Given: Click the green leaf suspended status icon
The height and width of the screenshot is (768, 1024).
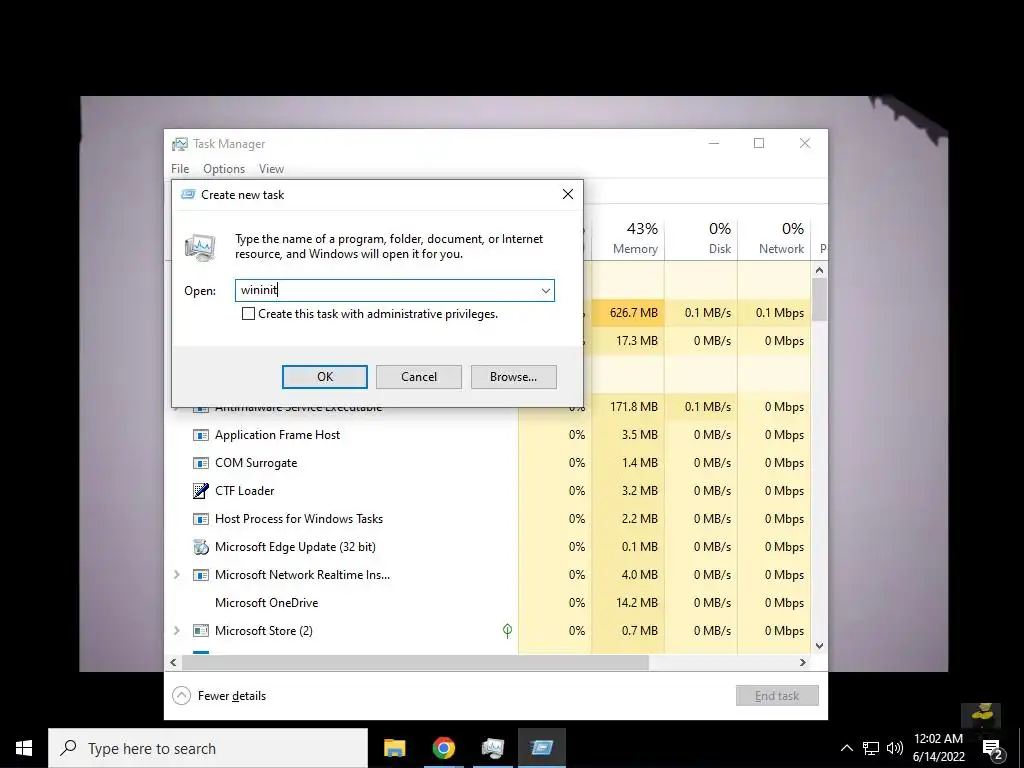Looking at the screenshot, I should coord(507,631).
